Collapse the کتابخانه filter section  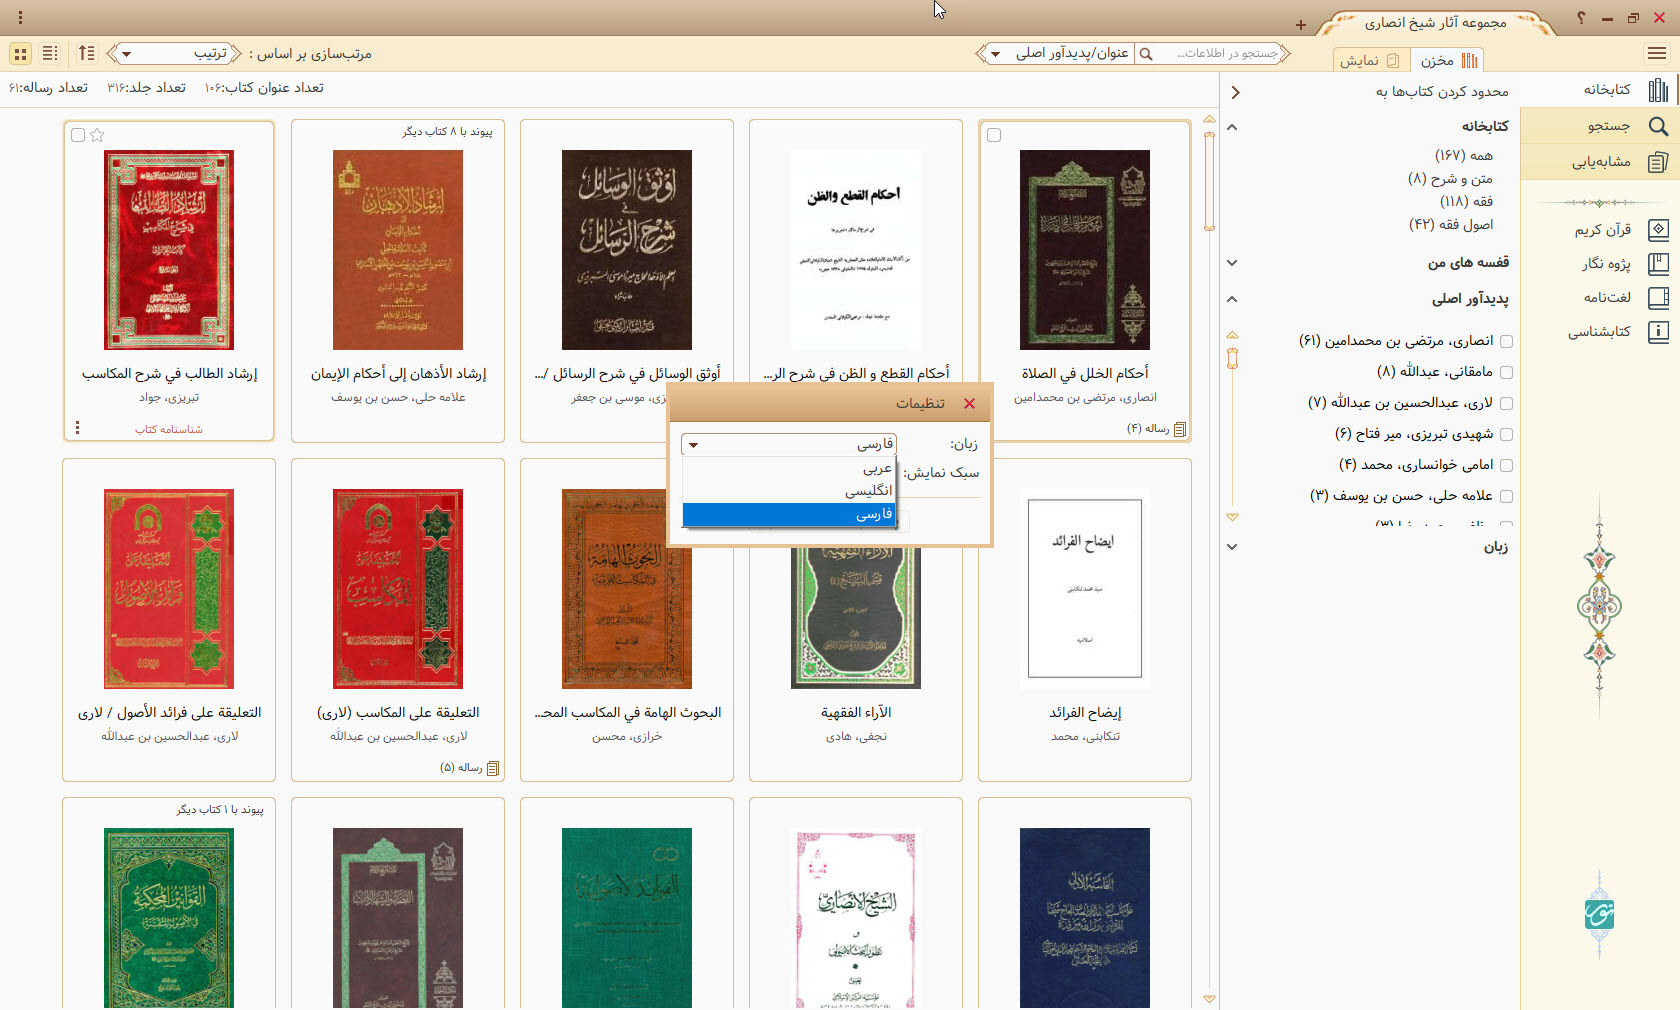[x=1232, y=127]
